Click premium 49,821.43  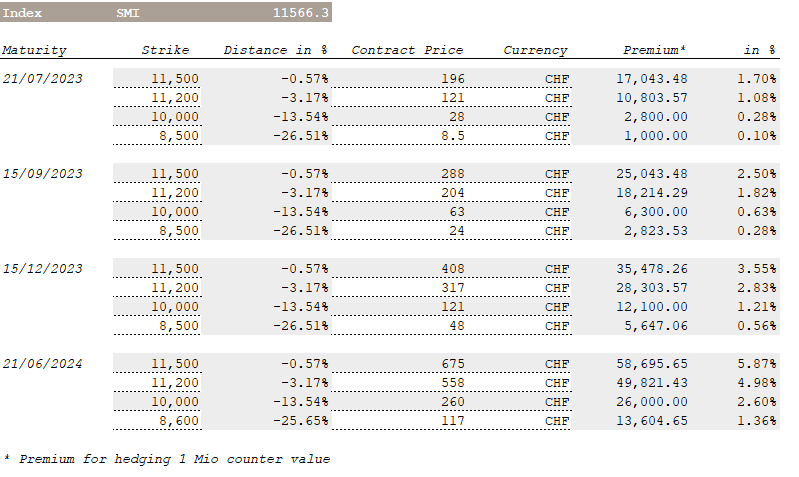coord(652,383)
